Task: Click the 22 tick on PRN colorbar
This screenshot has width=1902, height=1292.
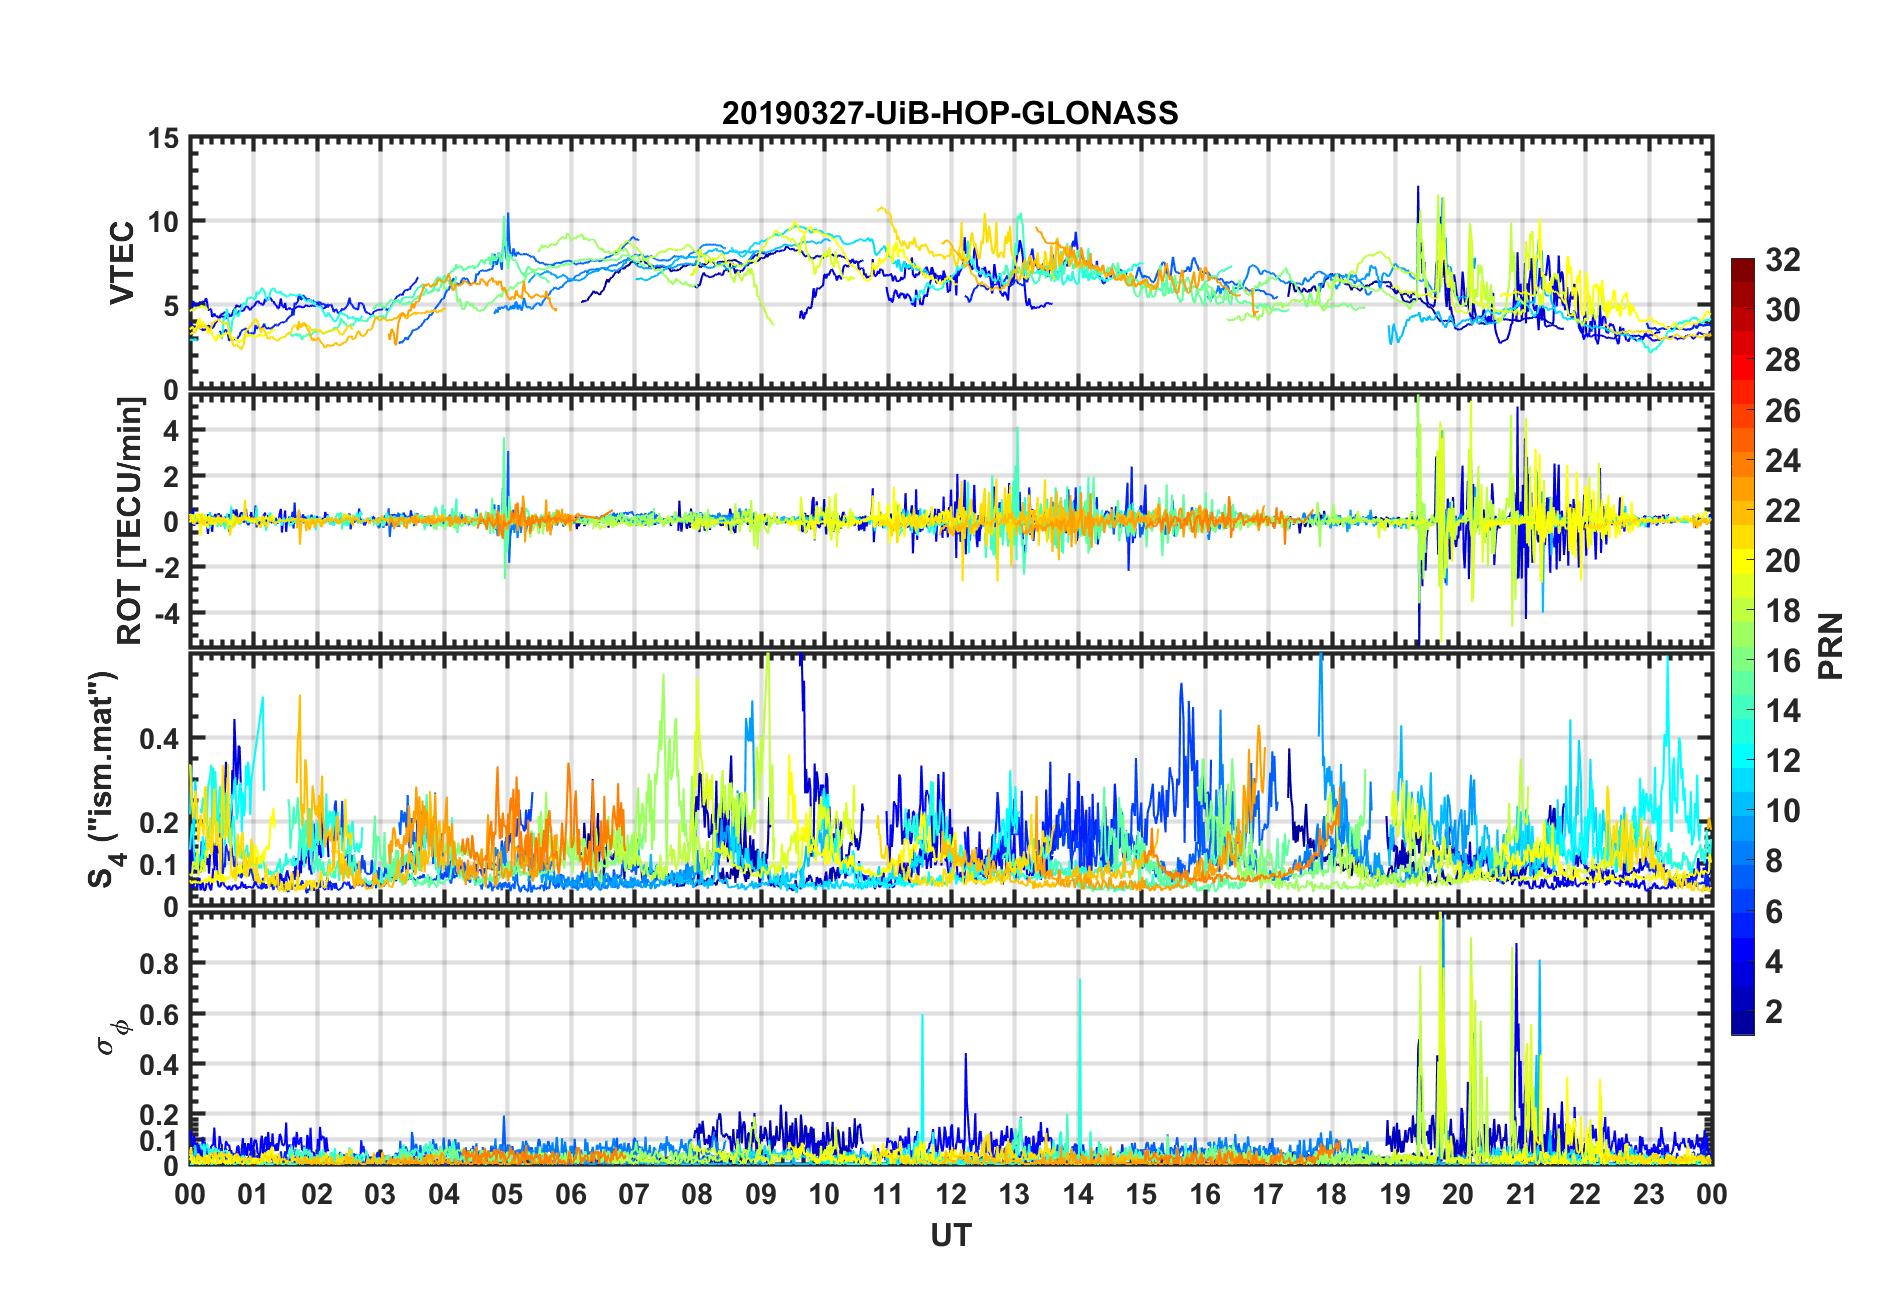Action: pyautogui.click(x=1782, y=510)
